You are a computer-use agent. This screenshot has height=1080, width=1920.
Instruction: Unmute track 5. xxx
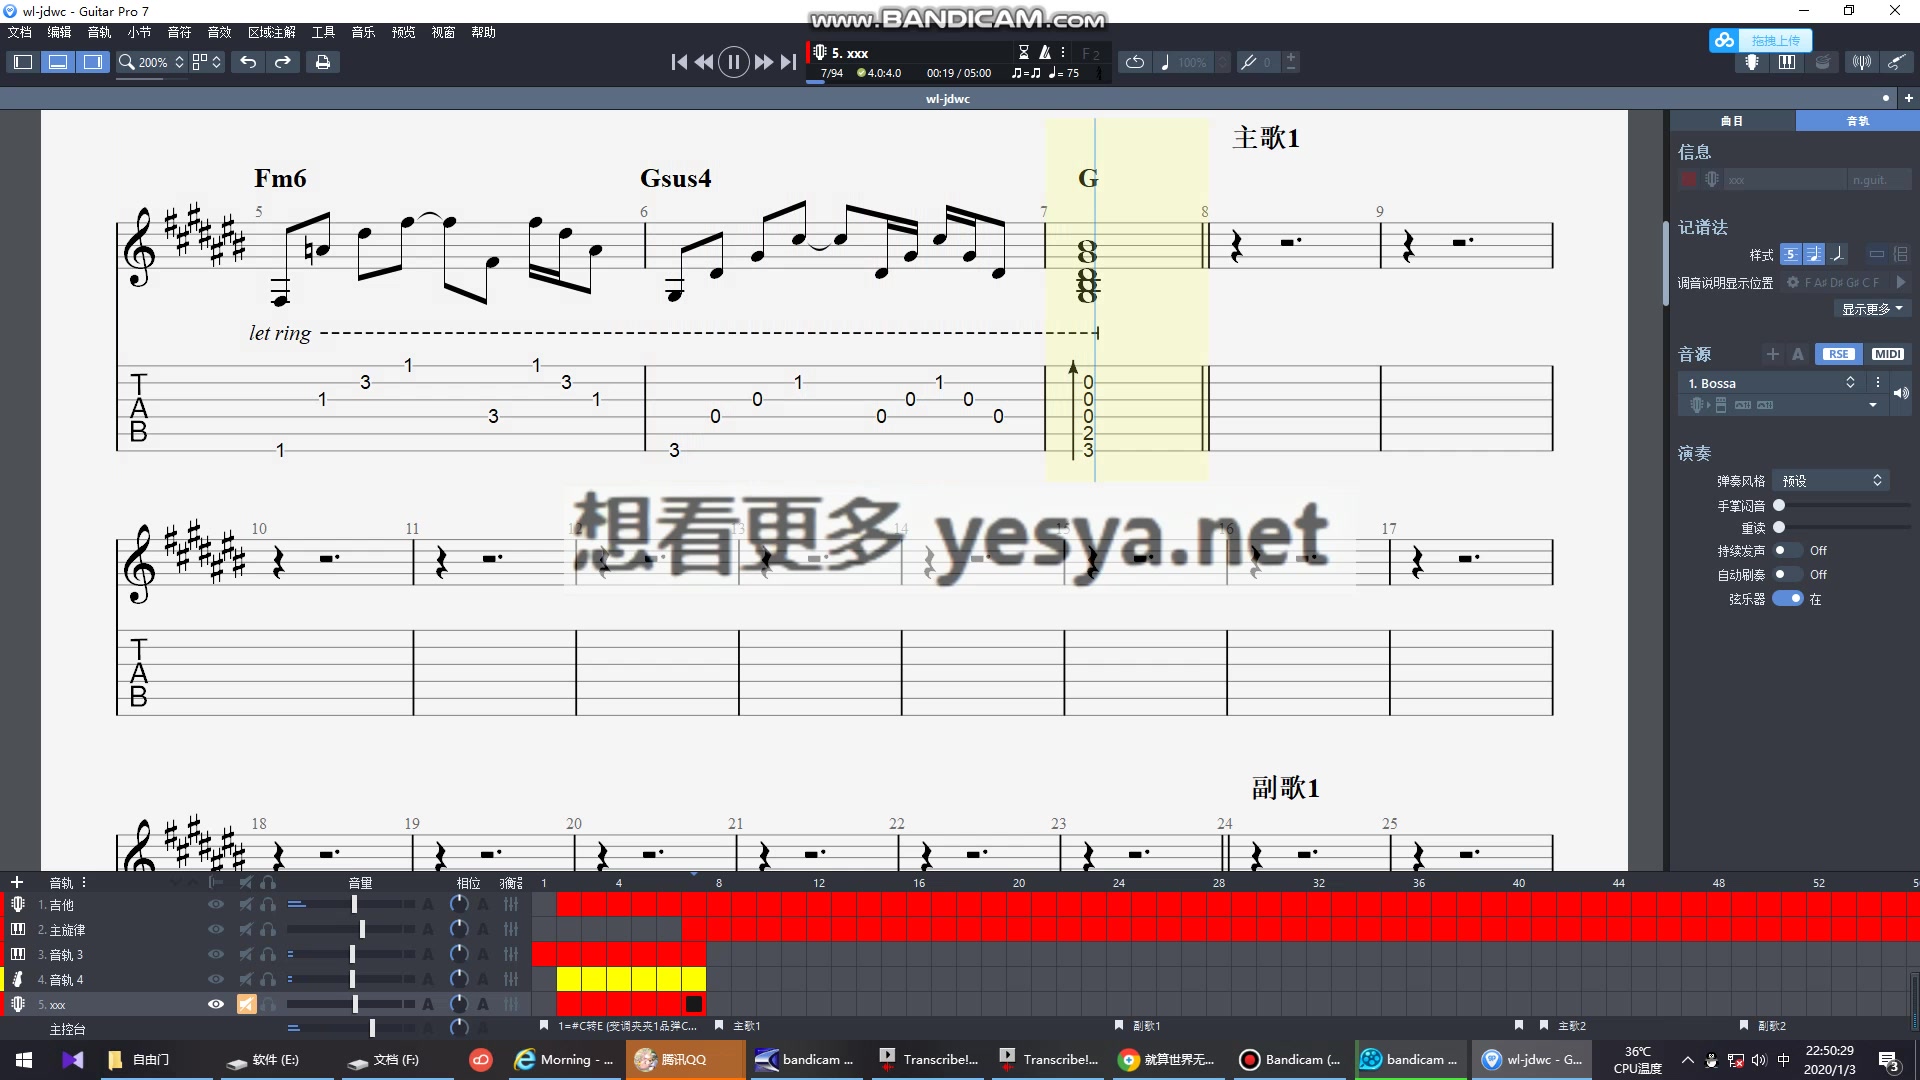point(246,1004)
